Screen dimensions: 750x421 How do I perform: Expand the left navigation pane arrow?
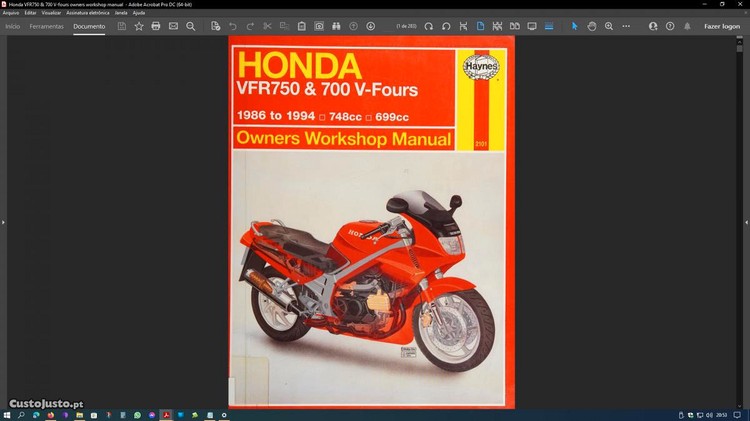(4, 221)
